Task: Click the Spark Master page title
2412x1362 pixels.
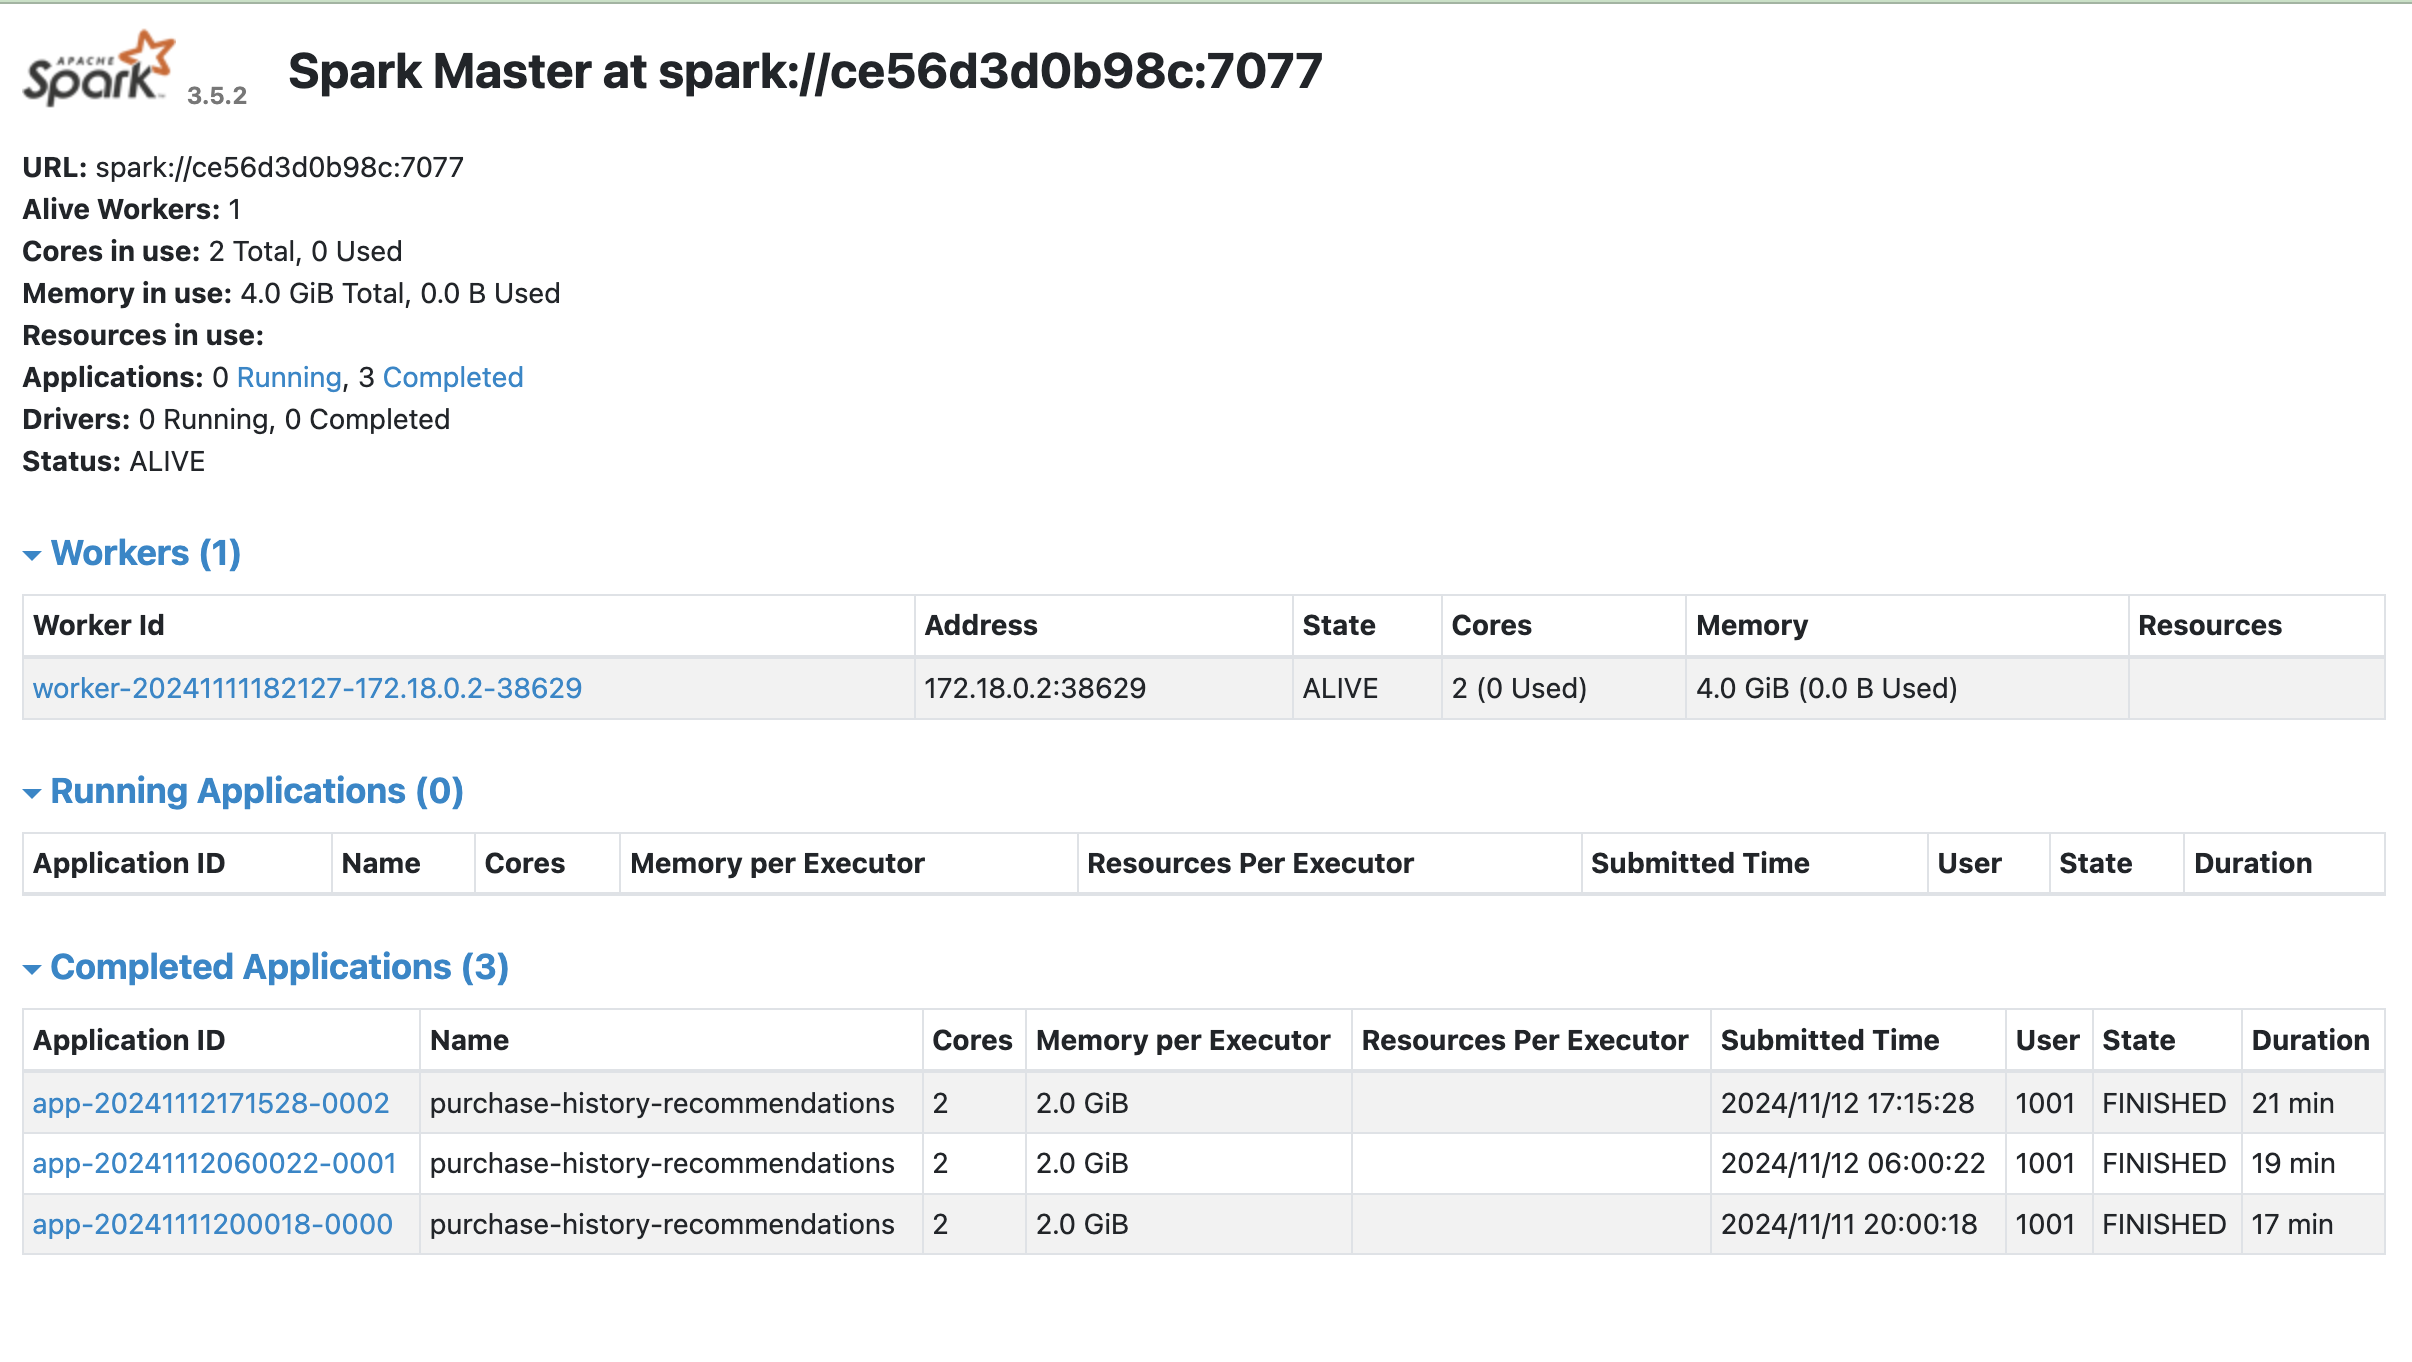Action: [x=805, y=71]
